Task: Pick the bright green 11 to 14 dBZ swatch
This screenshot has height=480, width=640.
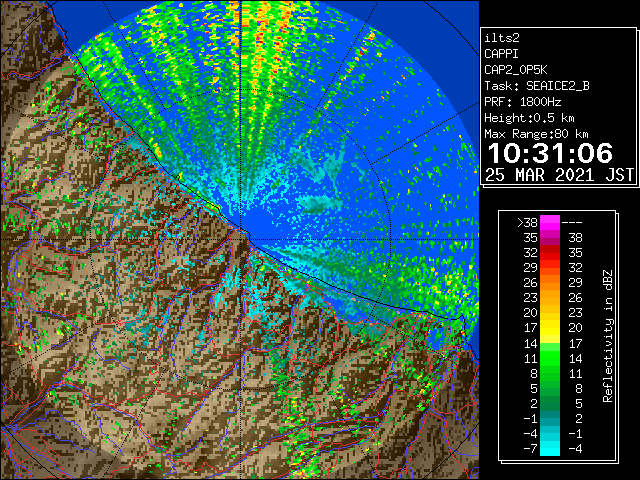Action: [x=550, y=358]
